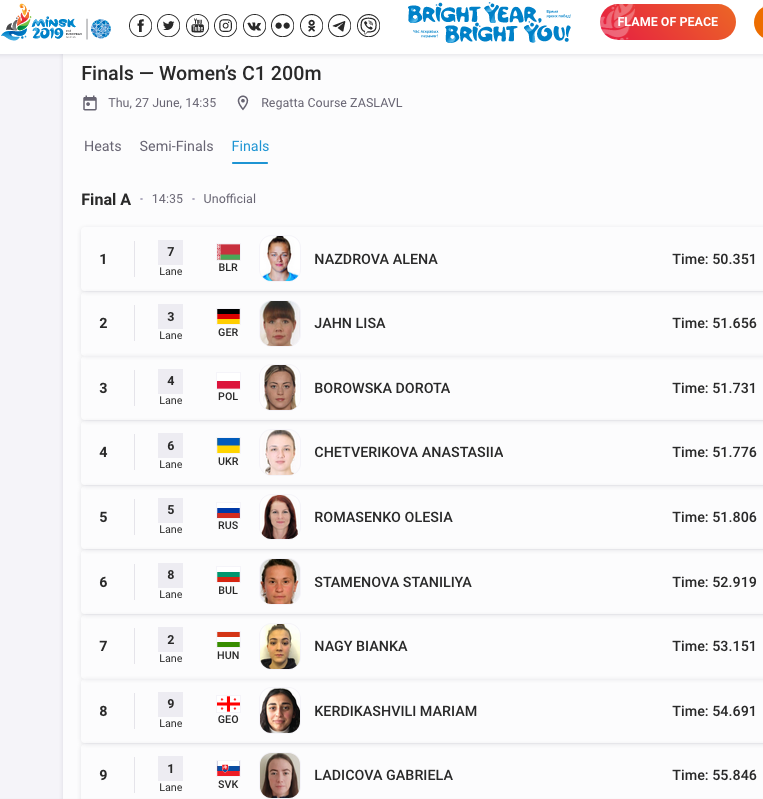Open athlete Nazdrova Alena's name link

tap(376, 259)
